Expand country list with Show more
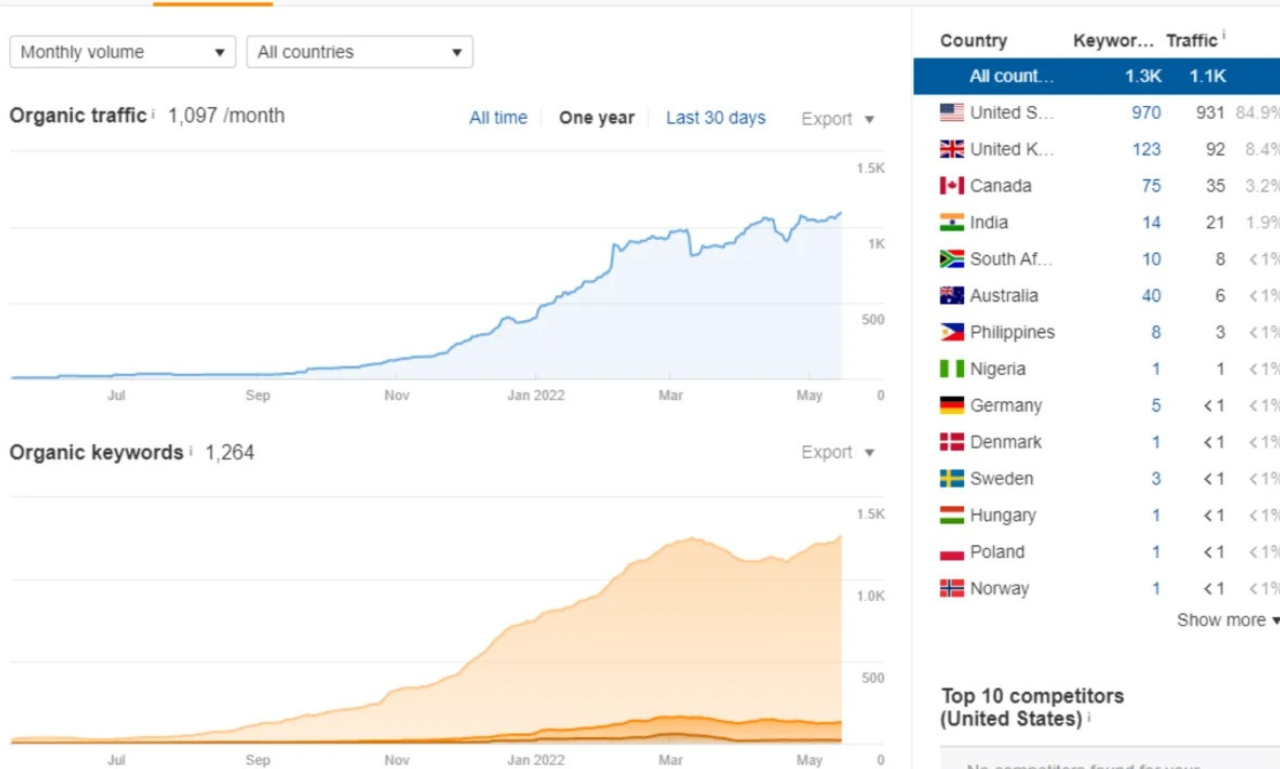The height and width of the screenshot is (769, 1280). click(x=1227, y=620)
